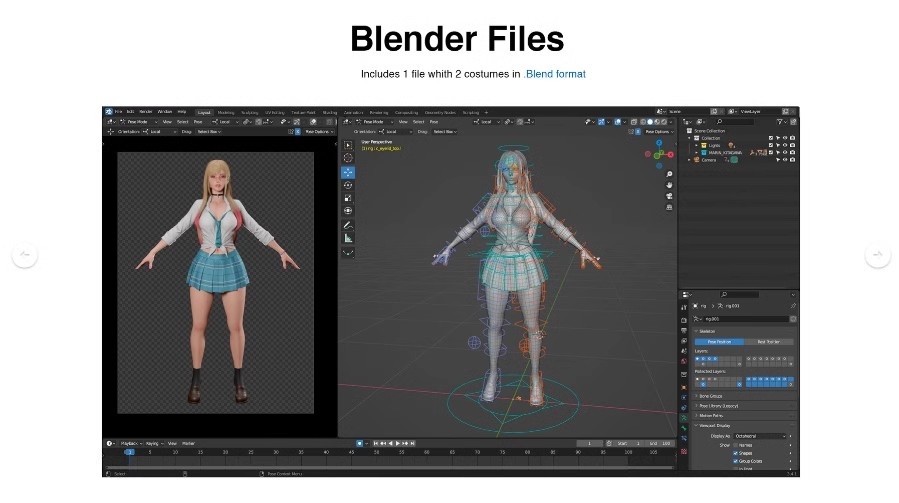
Task: Hide the Camera collection via eye icon
Action: [785, 160]
